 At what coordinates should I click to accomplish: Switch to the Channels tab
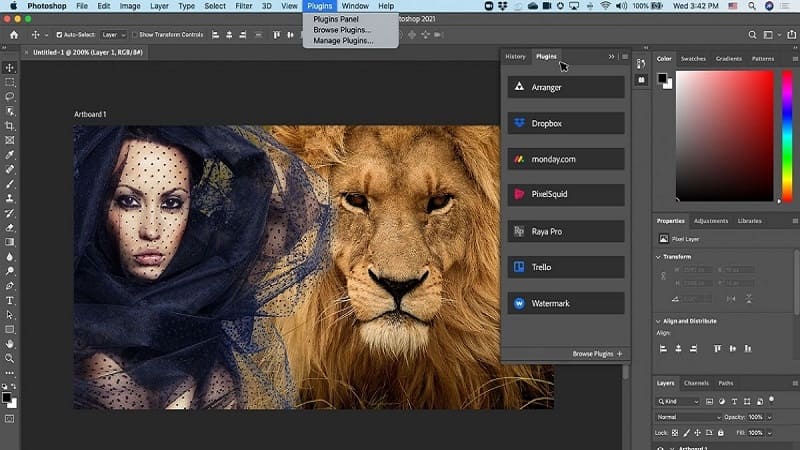click(696, 383)
